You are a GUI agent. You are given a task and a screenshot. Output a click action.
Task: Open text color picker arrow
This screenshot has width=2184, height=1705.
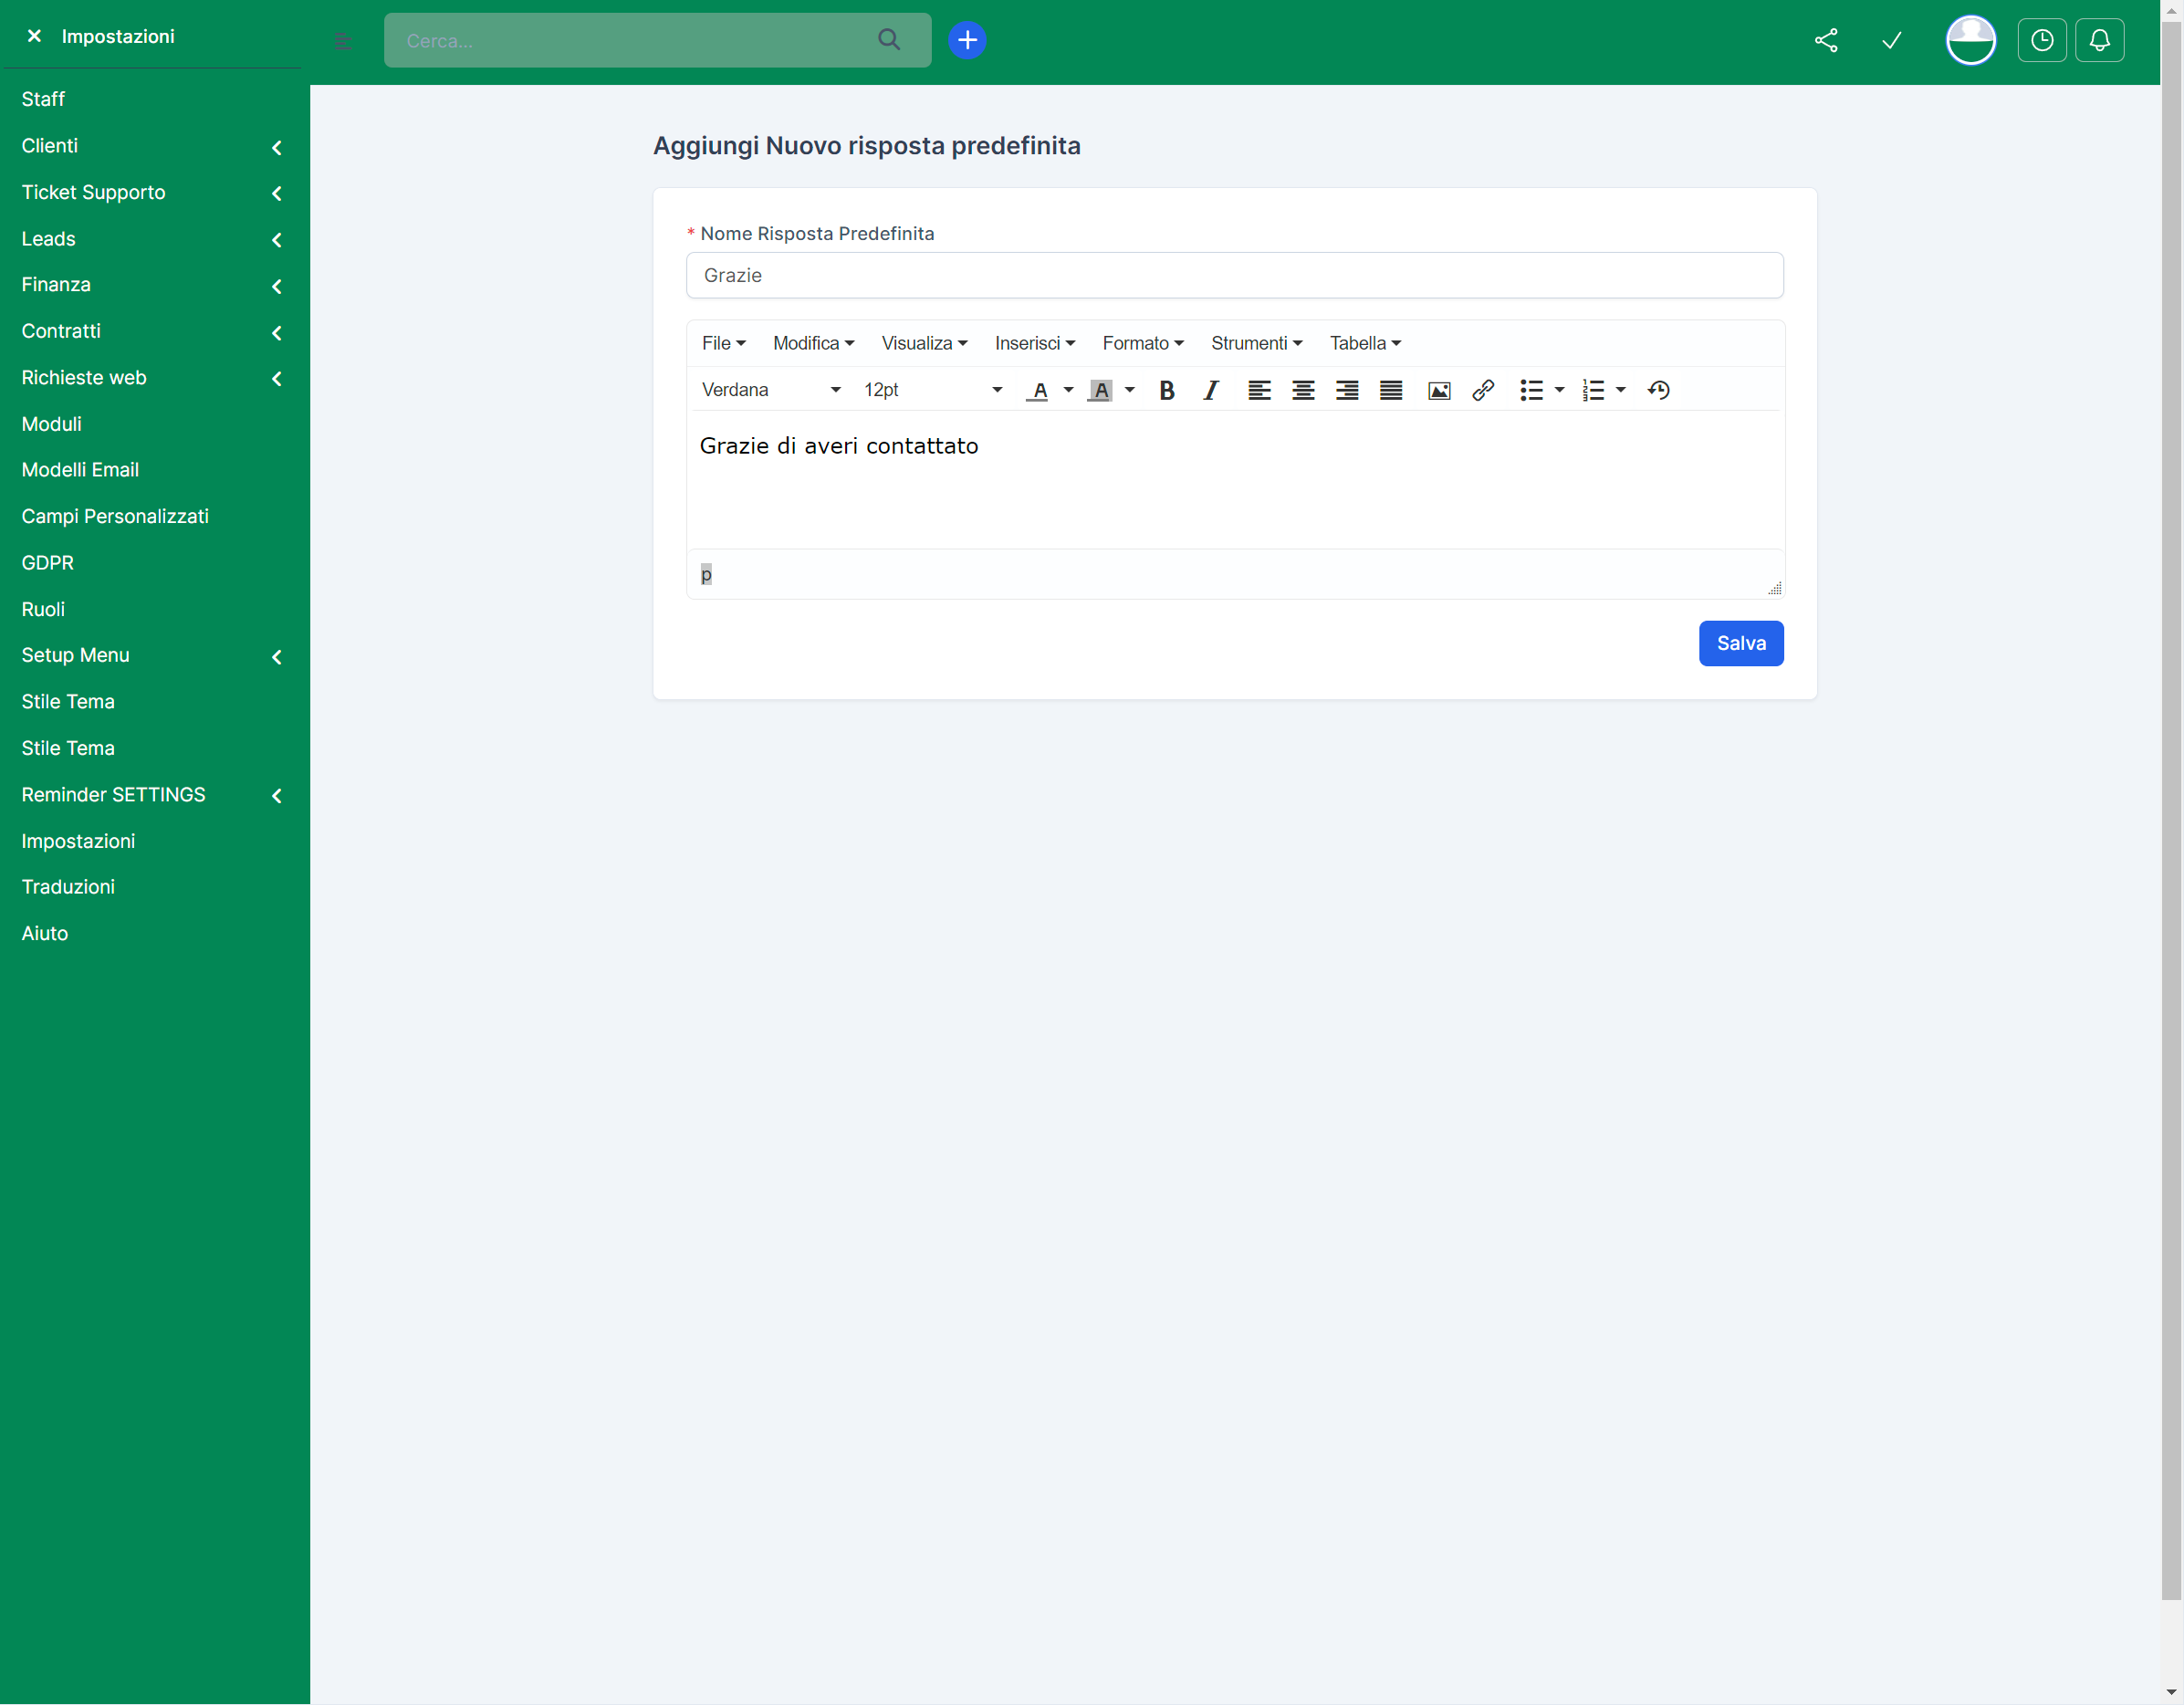point(1068,390)
